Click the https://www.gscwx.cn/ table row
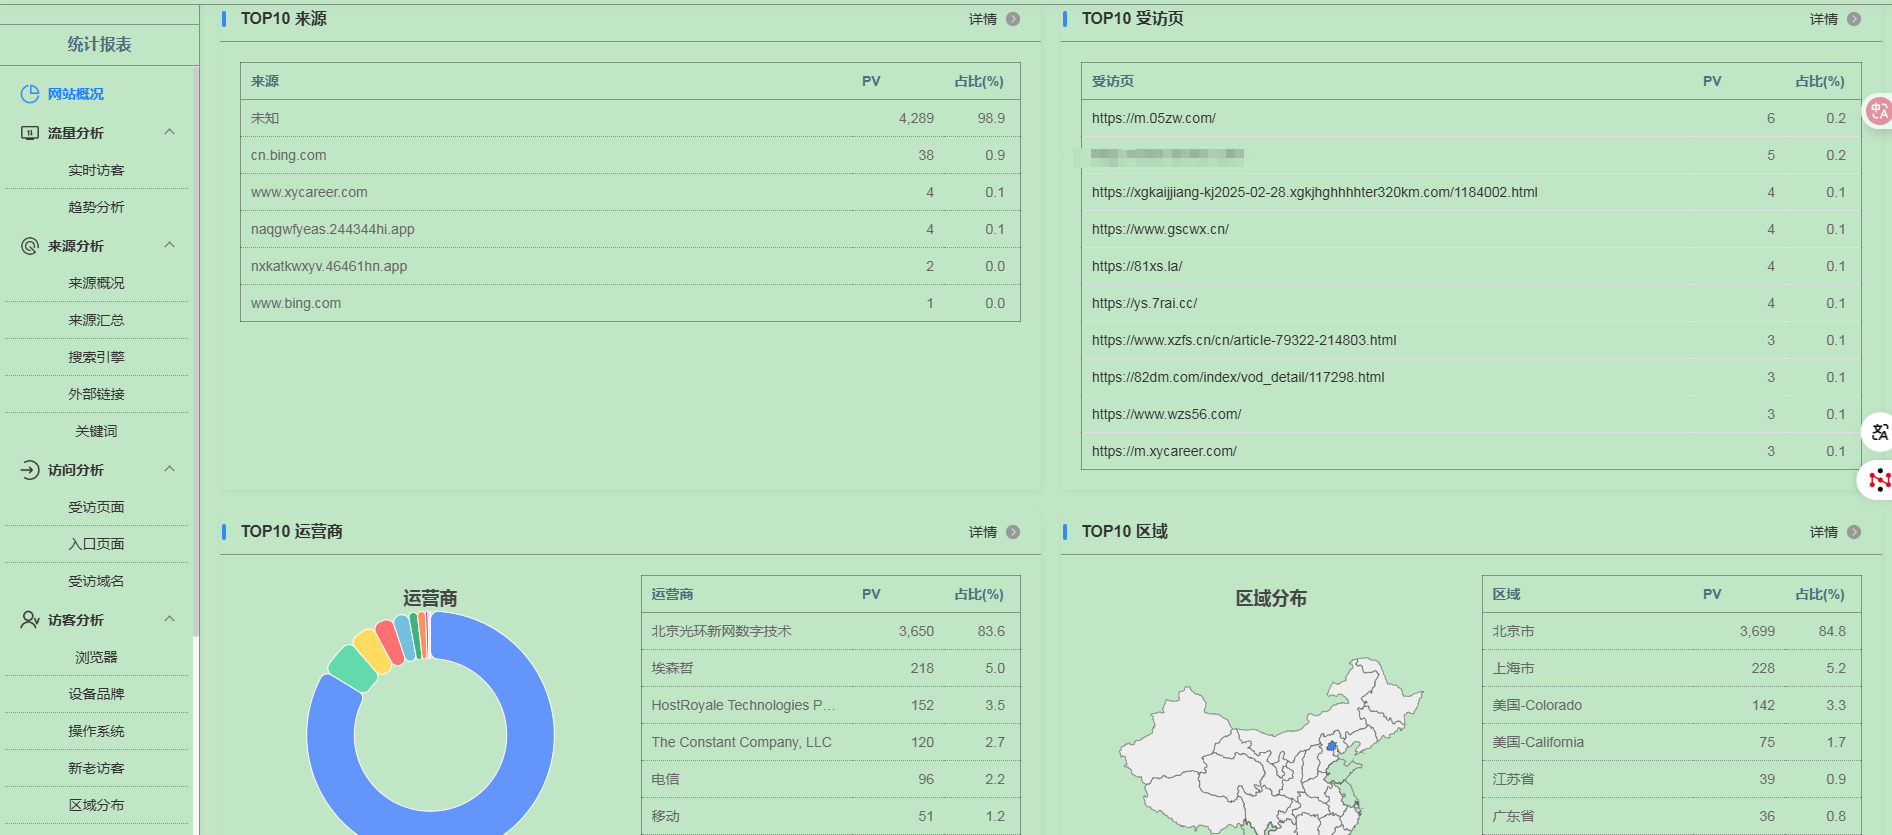1892x835 pixels. pyautogui.click(x=1470, y=229)
